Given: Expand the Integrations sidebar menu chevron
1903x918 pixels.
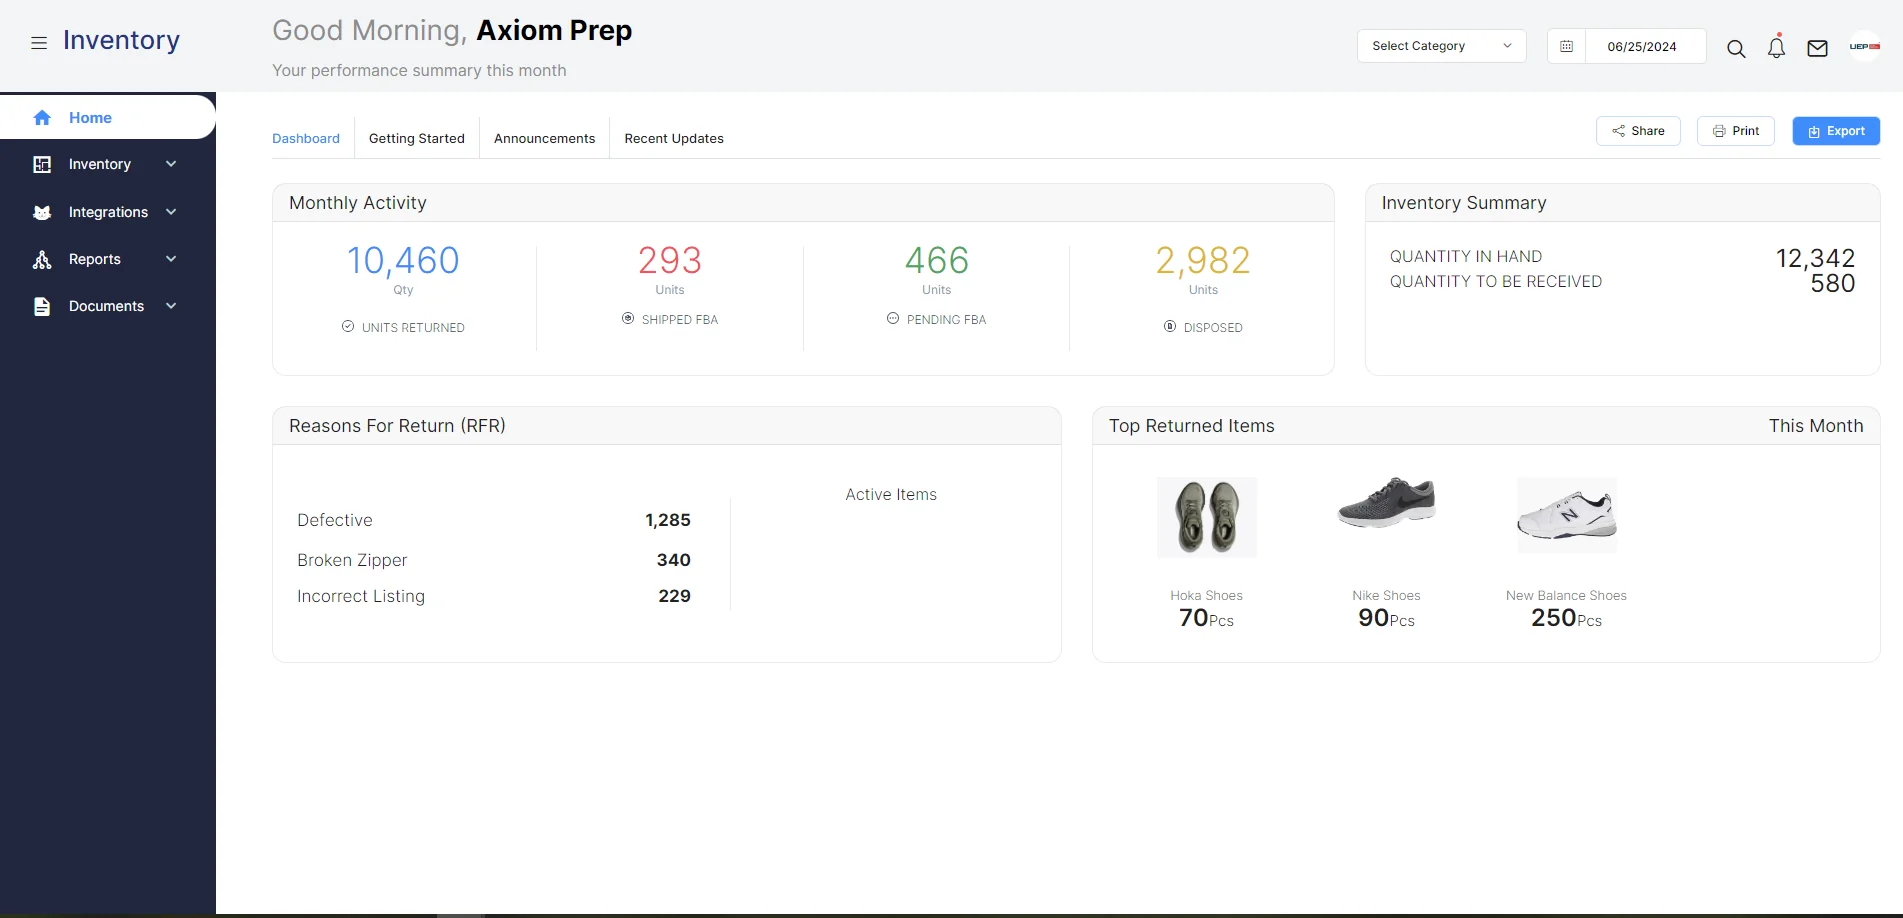Looking at the screenshot, I should pos(171,212).
